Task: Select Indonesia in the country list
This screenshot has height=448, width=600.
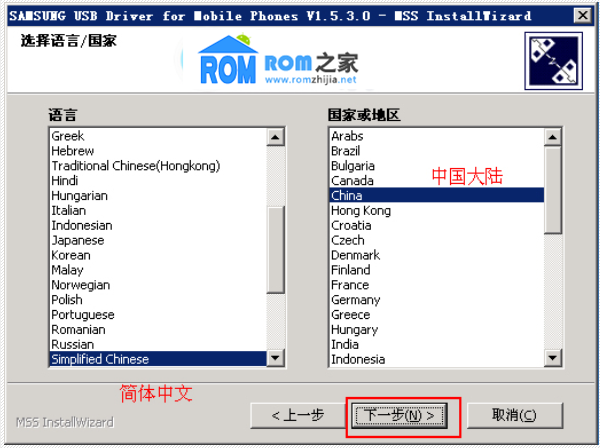Action: coord(437,359)
